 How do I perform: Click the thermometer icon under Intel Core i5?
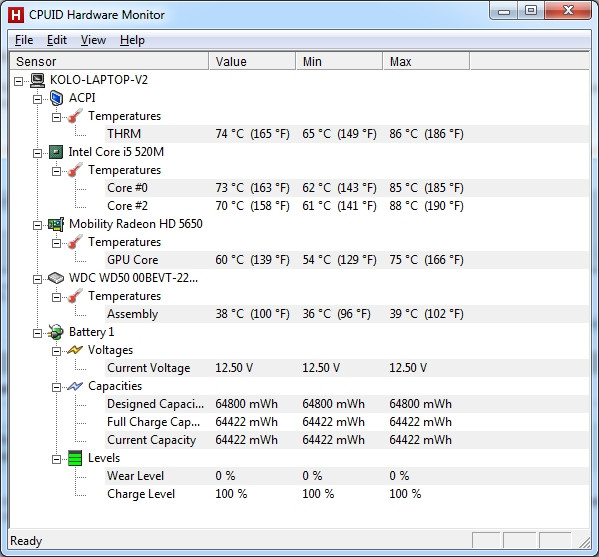[75, 170]
